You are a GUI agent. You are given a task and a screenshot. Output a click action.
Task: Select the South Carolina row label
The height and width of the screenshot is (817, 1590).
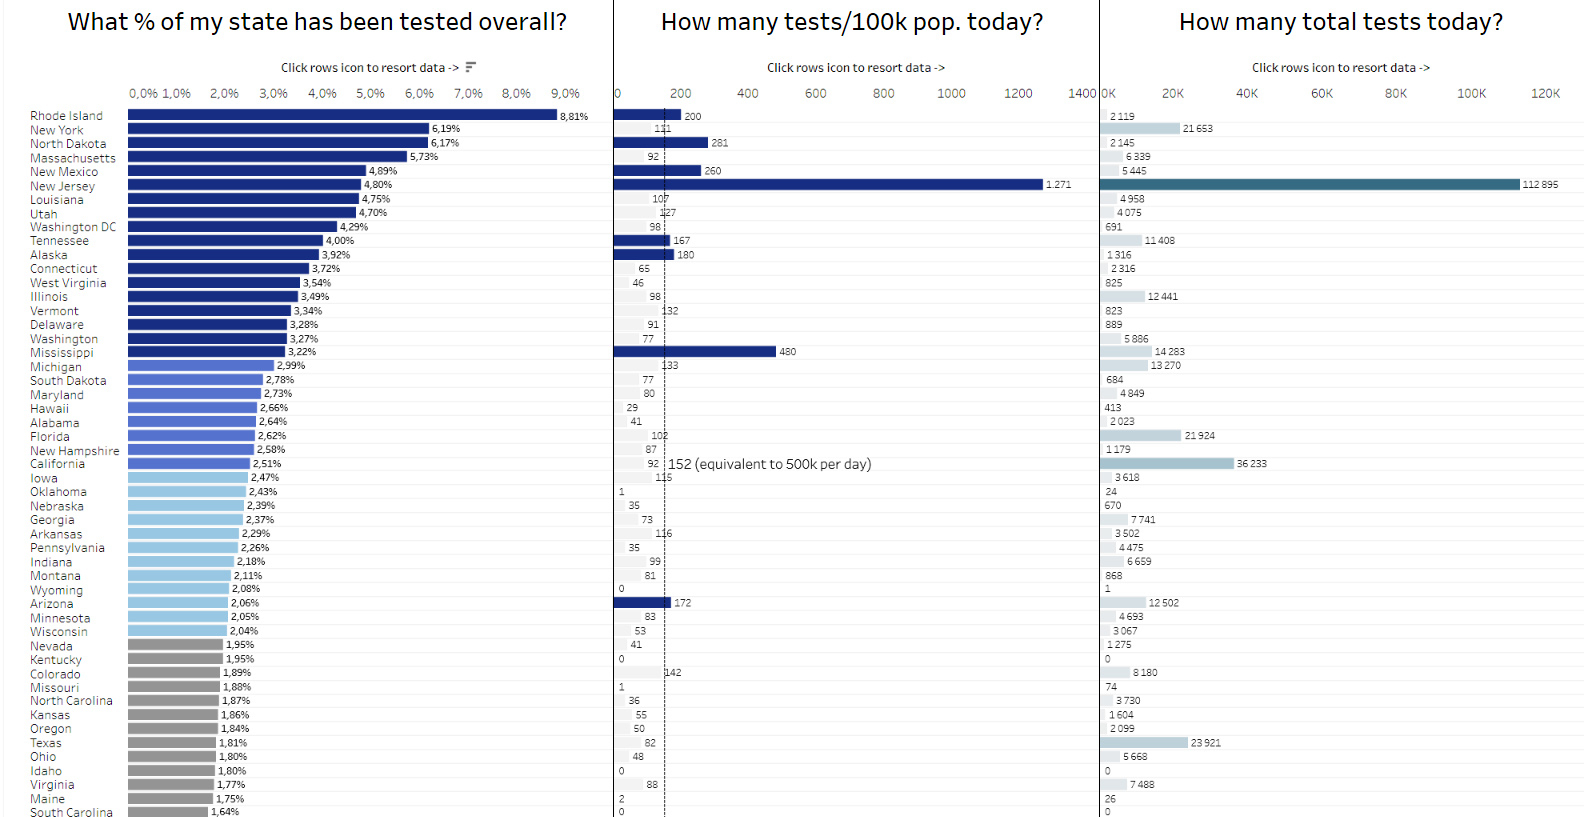71,812
